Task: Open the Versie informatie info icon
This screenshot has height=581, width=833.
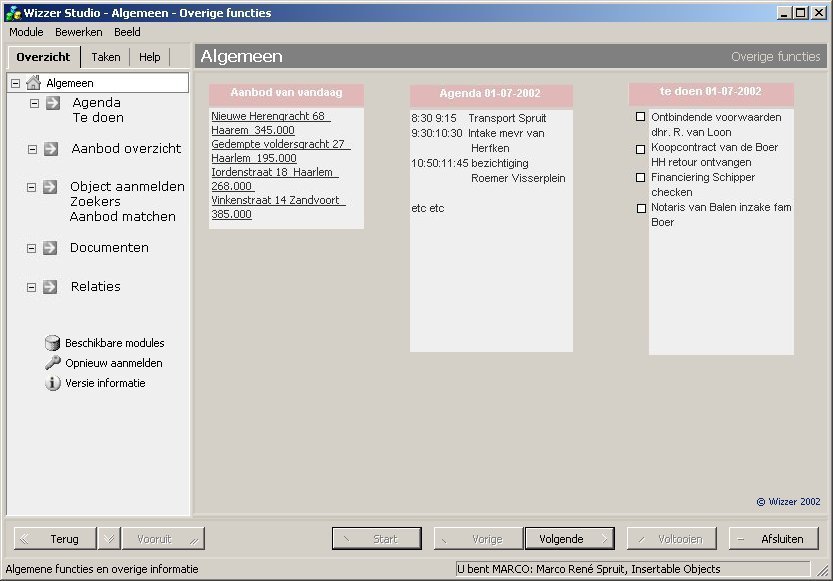Action: (53, 383)
